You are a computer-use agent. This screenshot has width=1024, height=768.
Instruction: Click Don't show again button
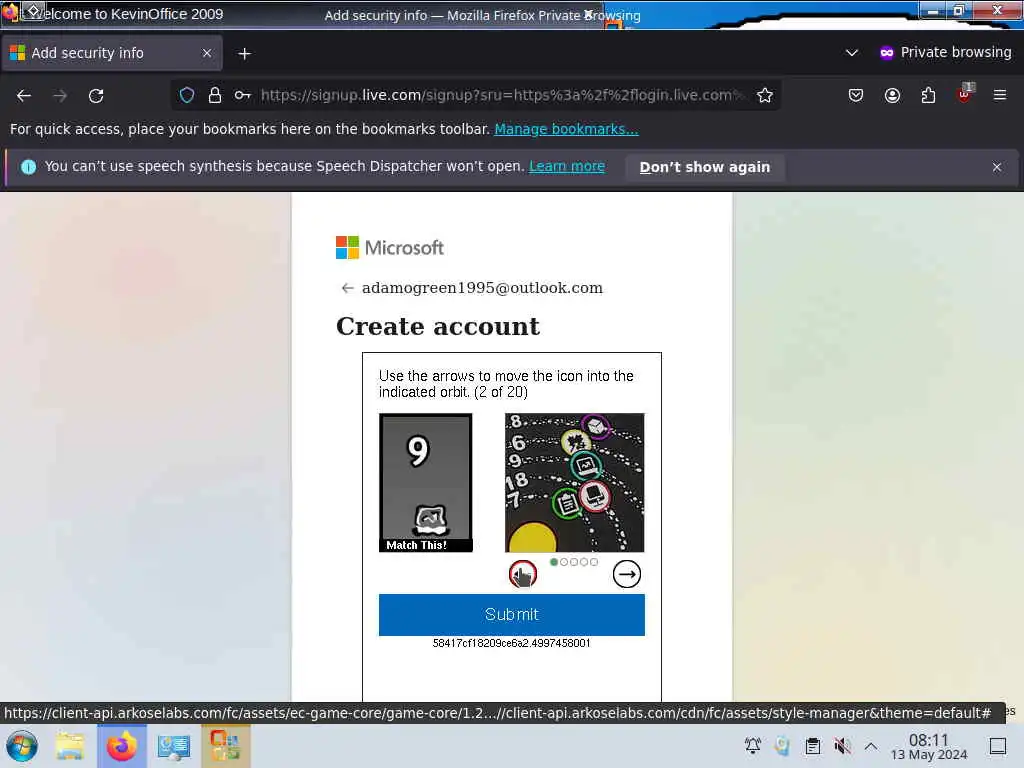coord(705,167)
